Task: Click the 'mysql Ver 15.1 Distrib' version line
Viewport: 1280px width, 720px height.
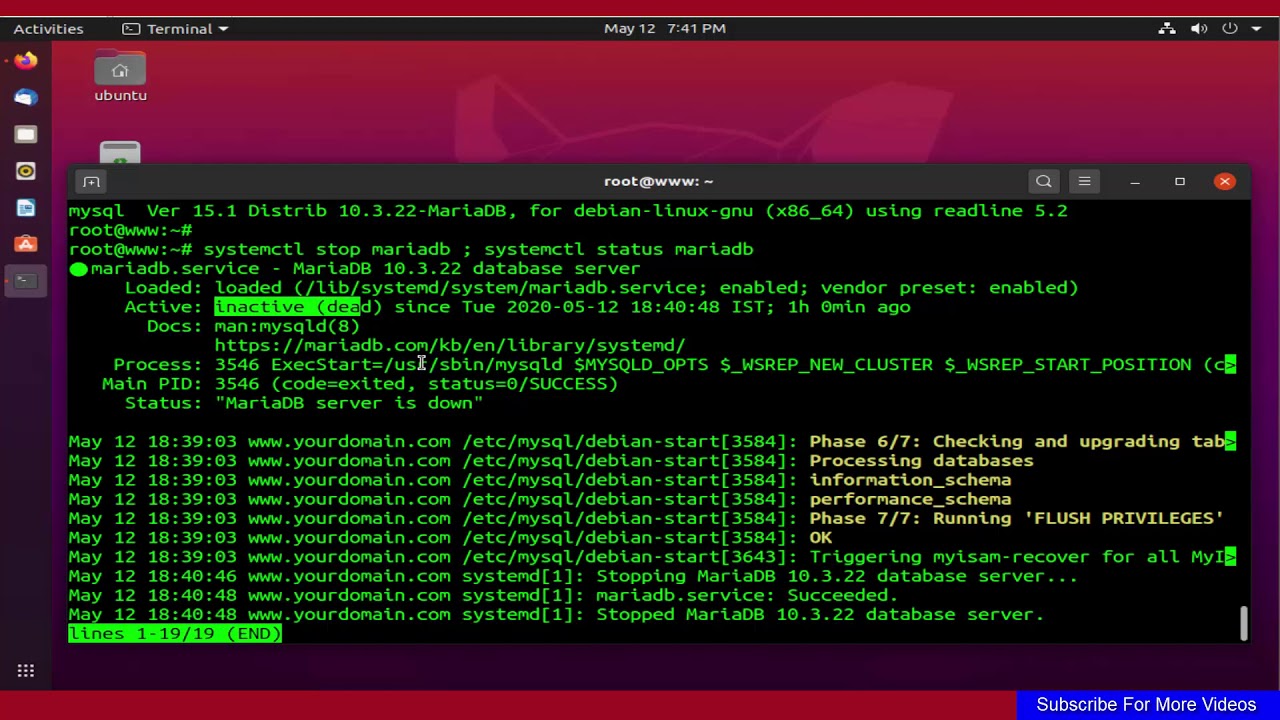Action: tap(568, 211)
